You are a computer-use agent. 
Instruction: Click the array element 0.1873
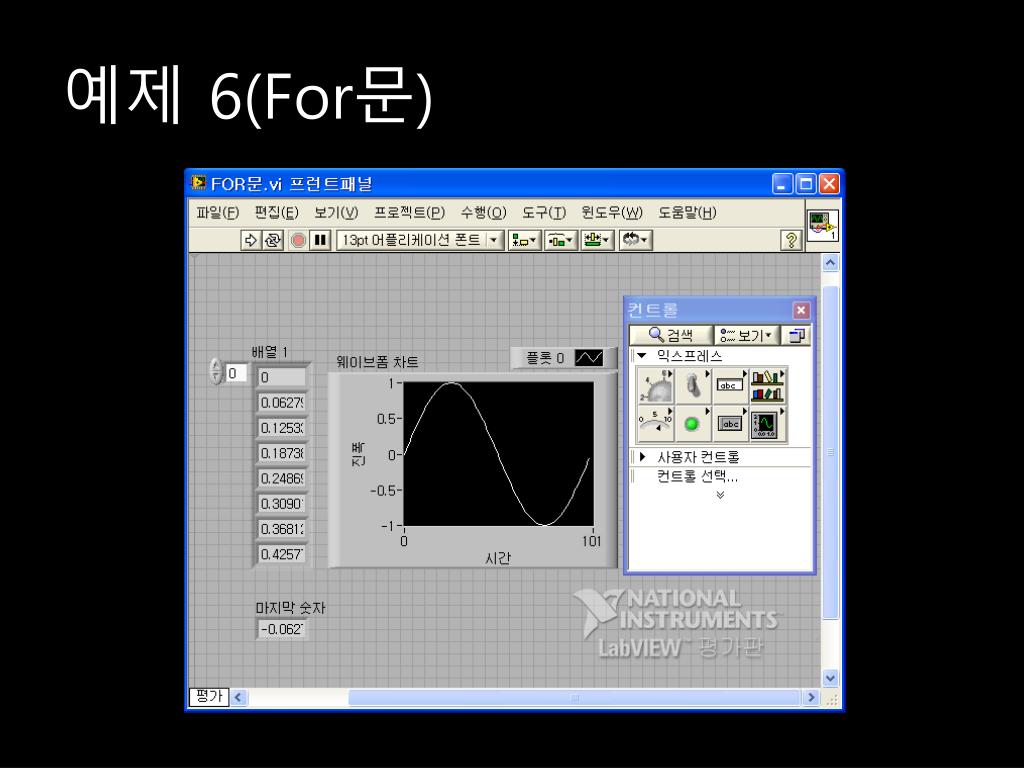[282, 453]
